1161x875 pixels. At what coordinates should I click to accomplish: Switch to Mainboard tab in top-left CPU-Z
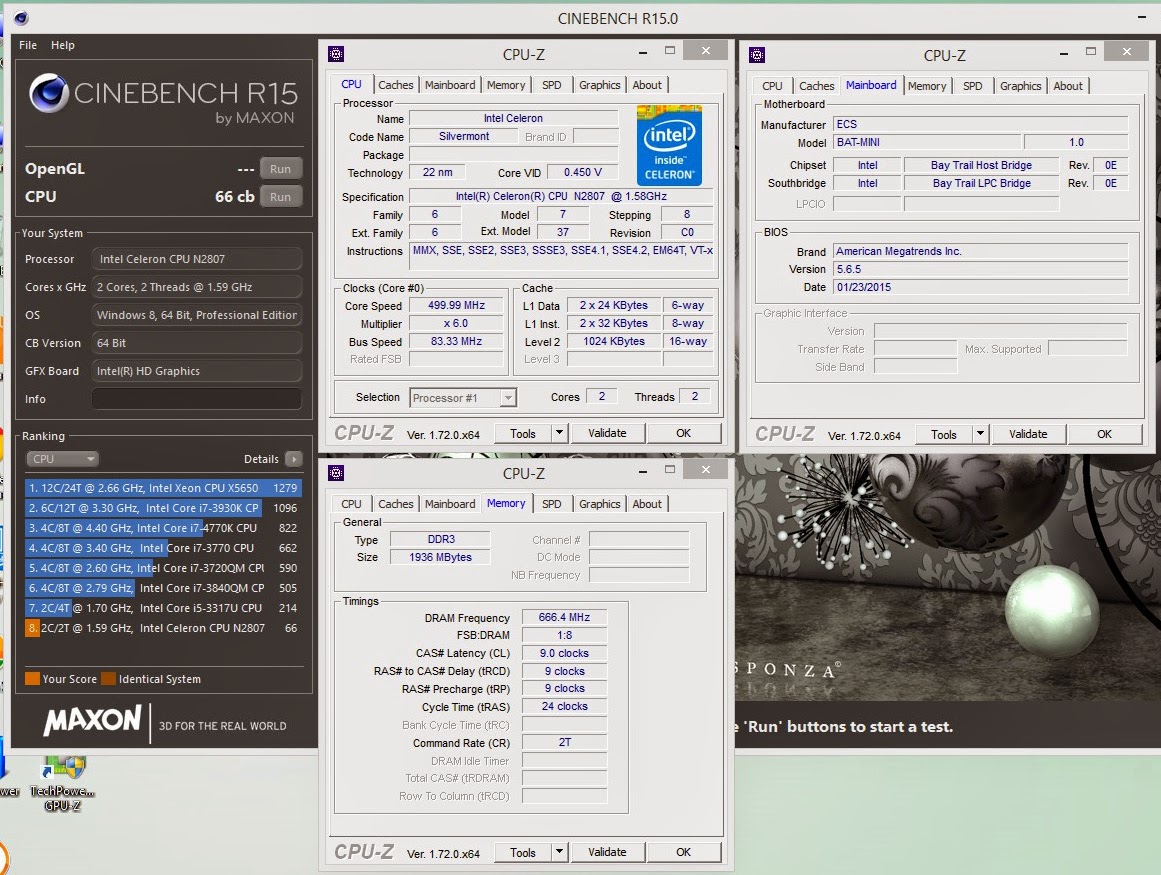450,85
